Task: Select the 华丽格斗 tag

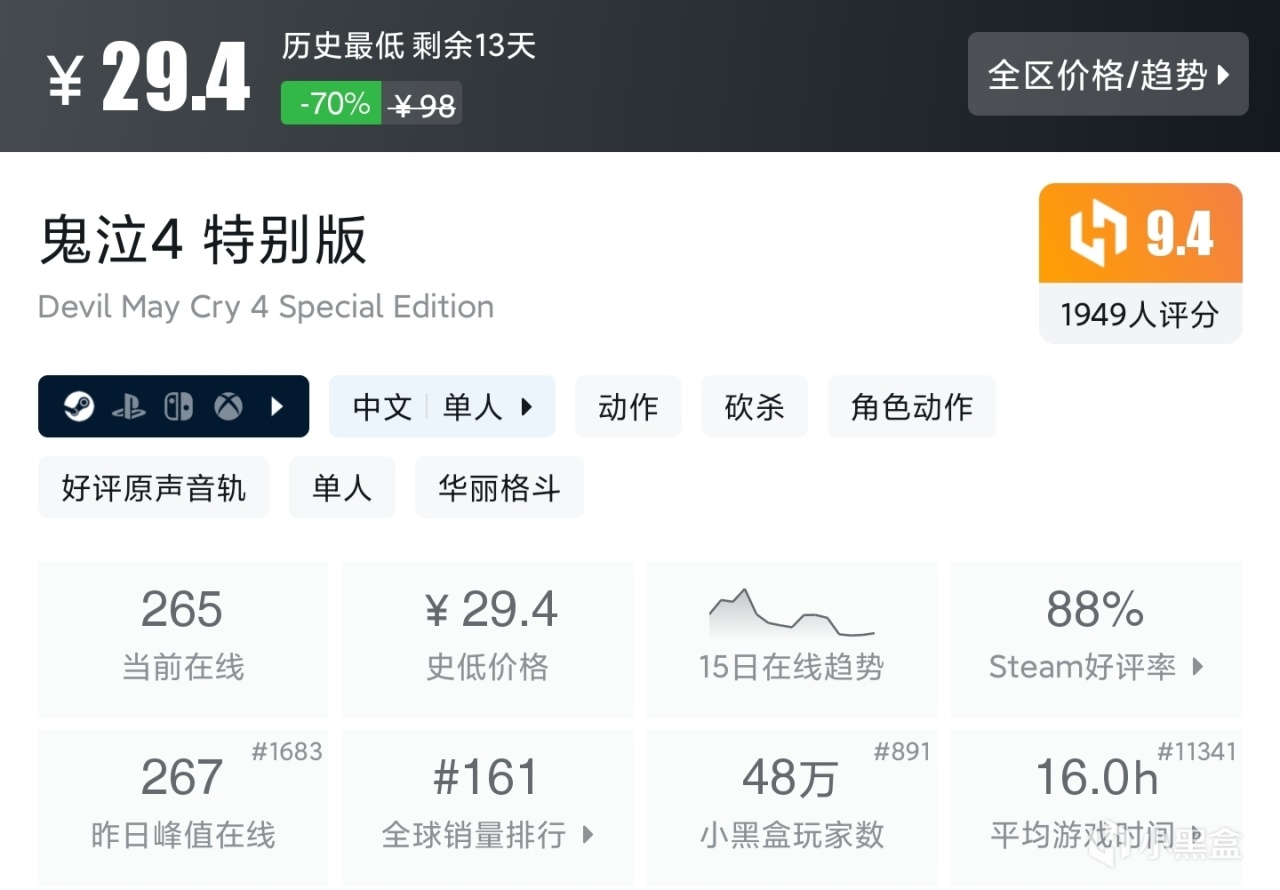Action: pyautogui.click(x=499, y=487)
